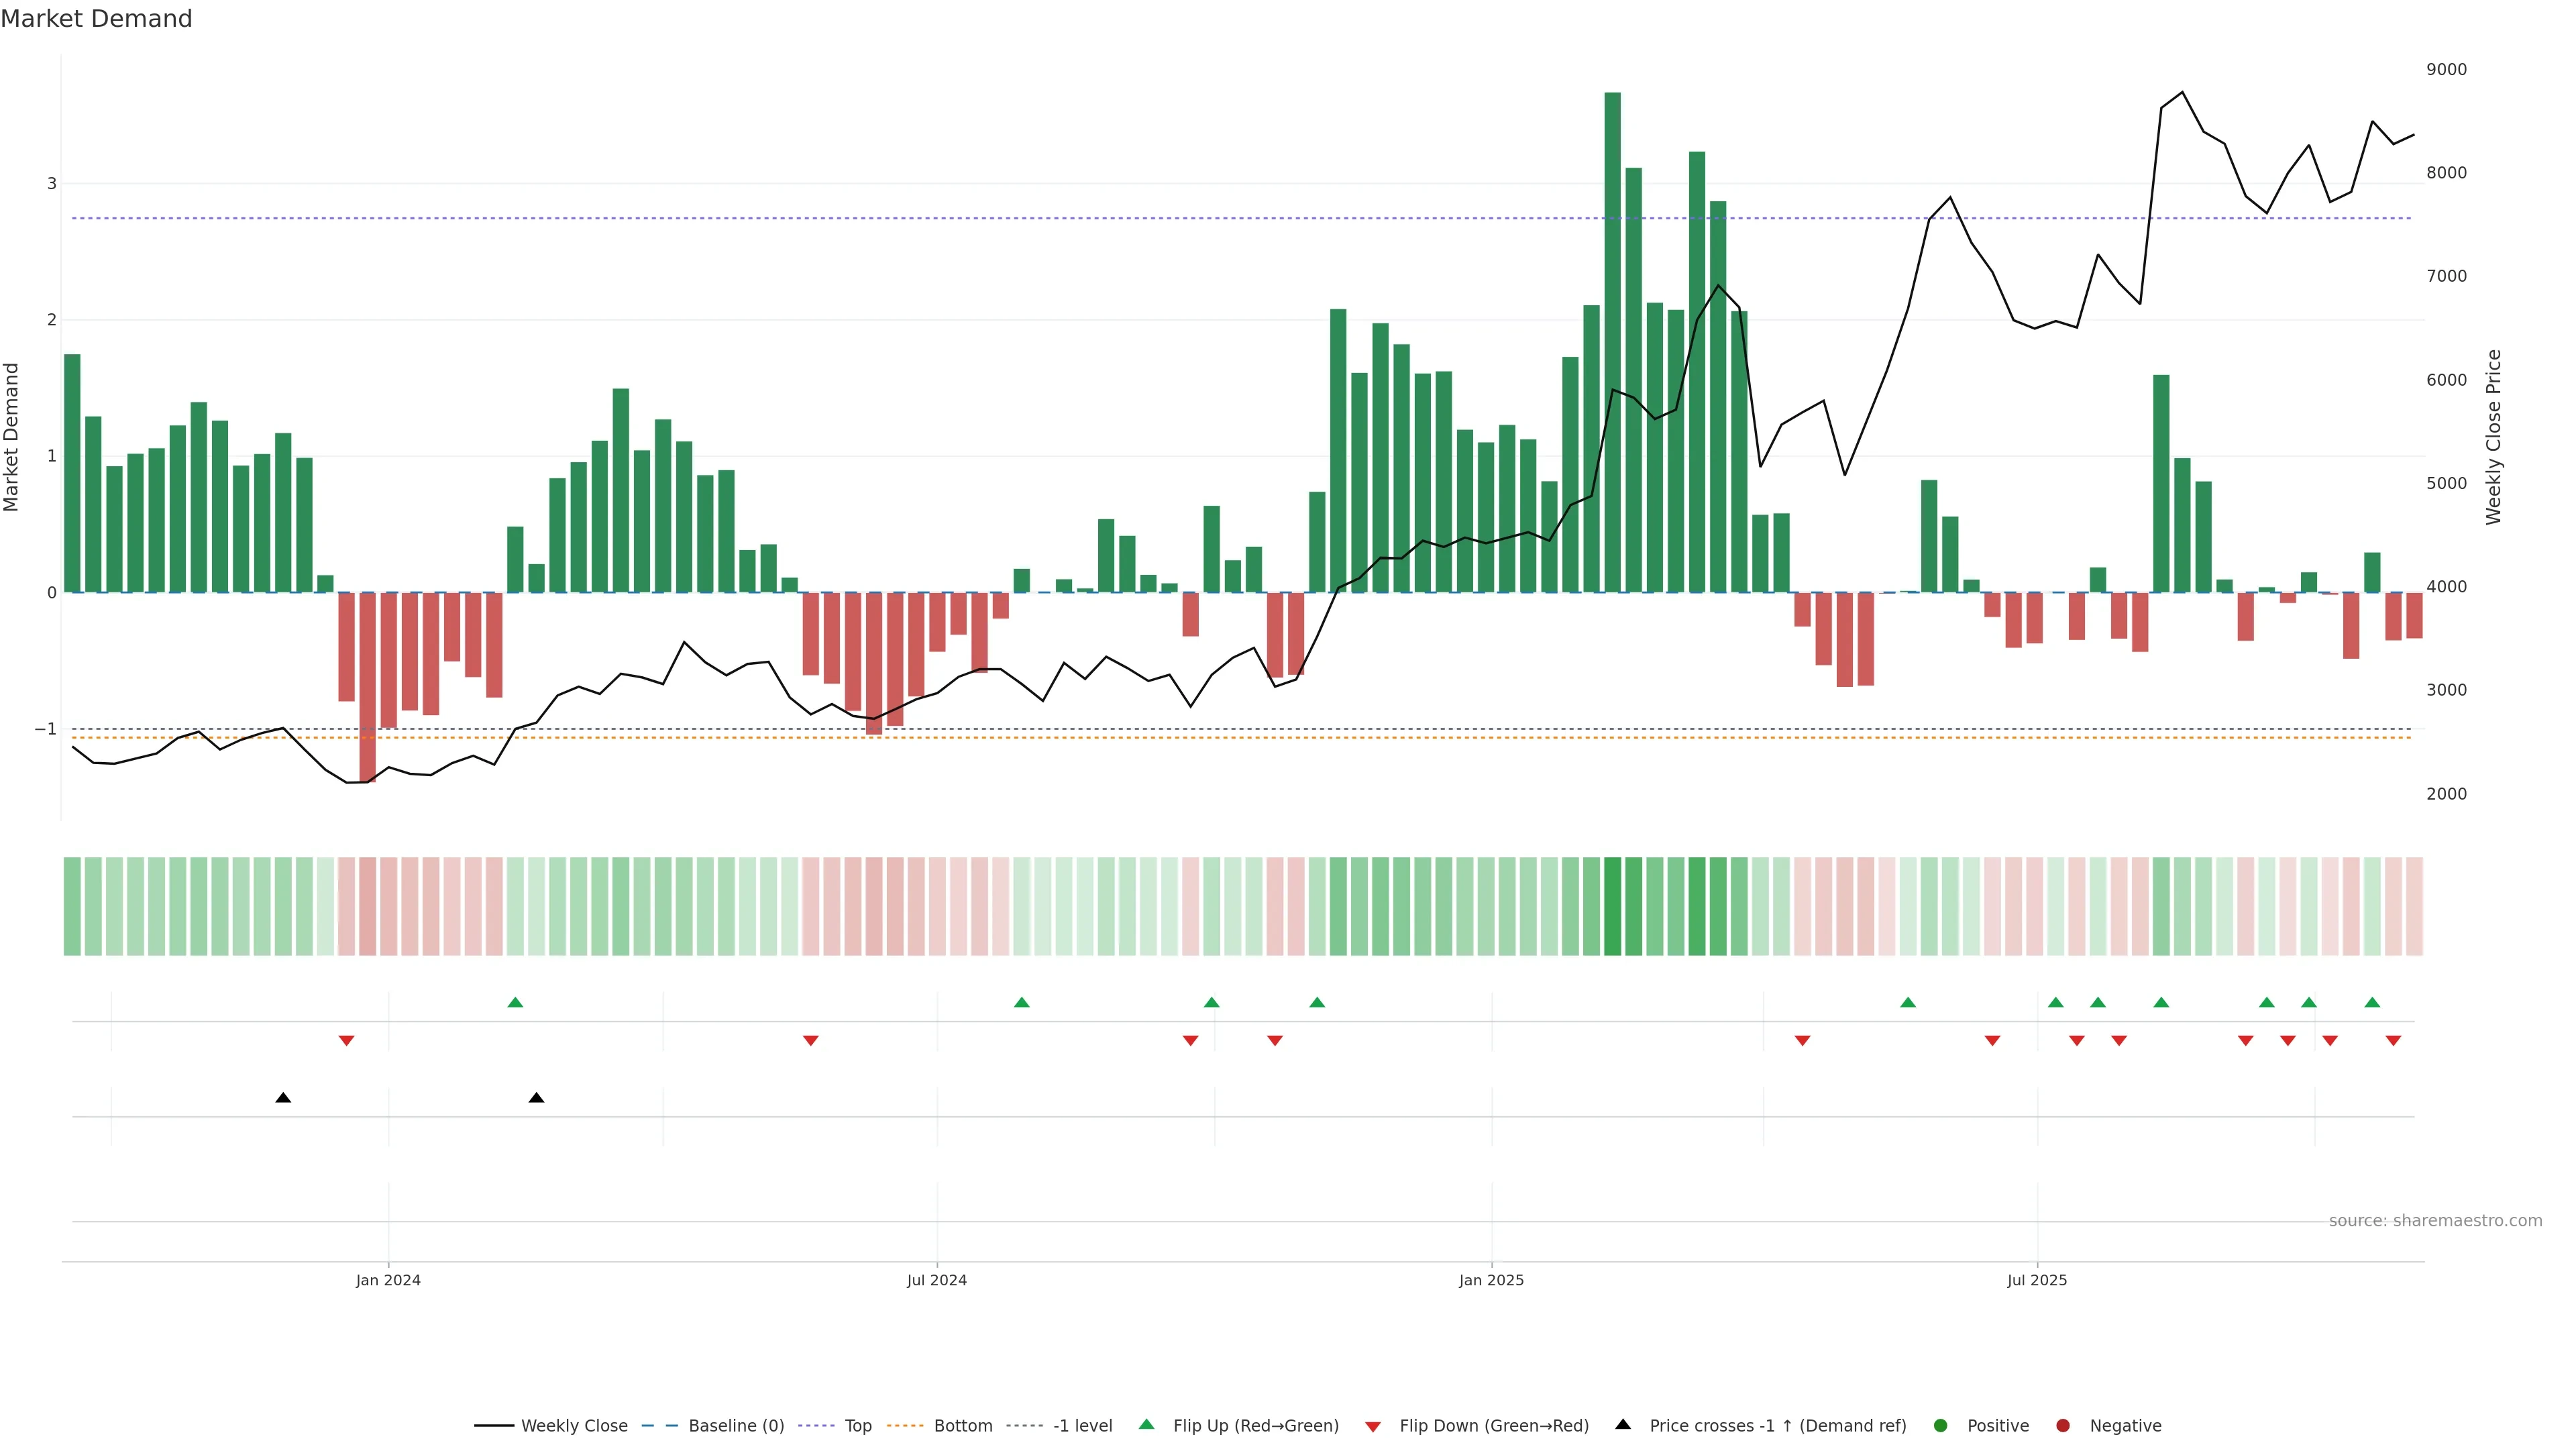Click the source: sharemaestro.com text
The height and width of the screenshot is (1449, 2576).
2435,1220
